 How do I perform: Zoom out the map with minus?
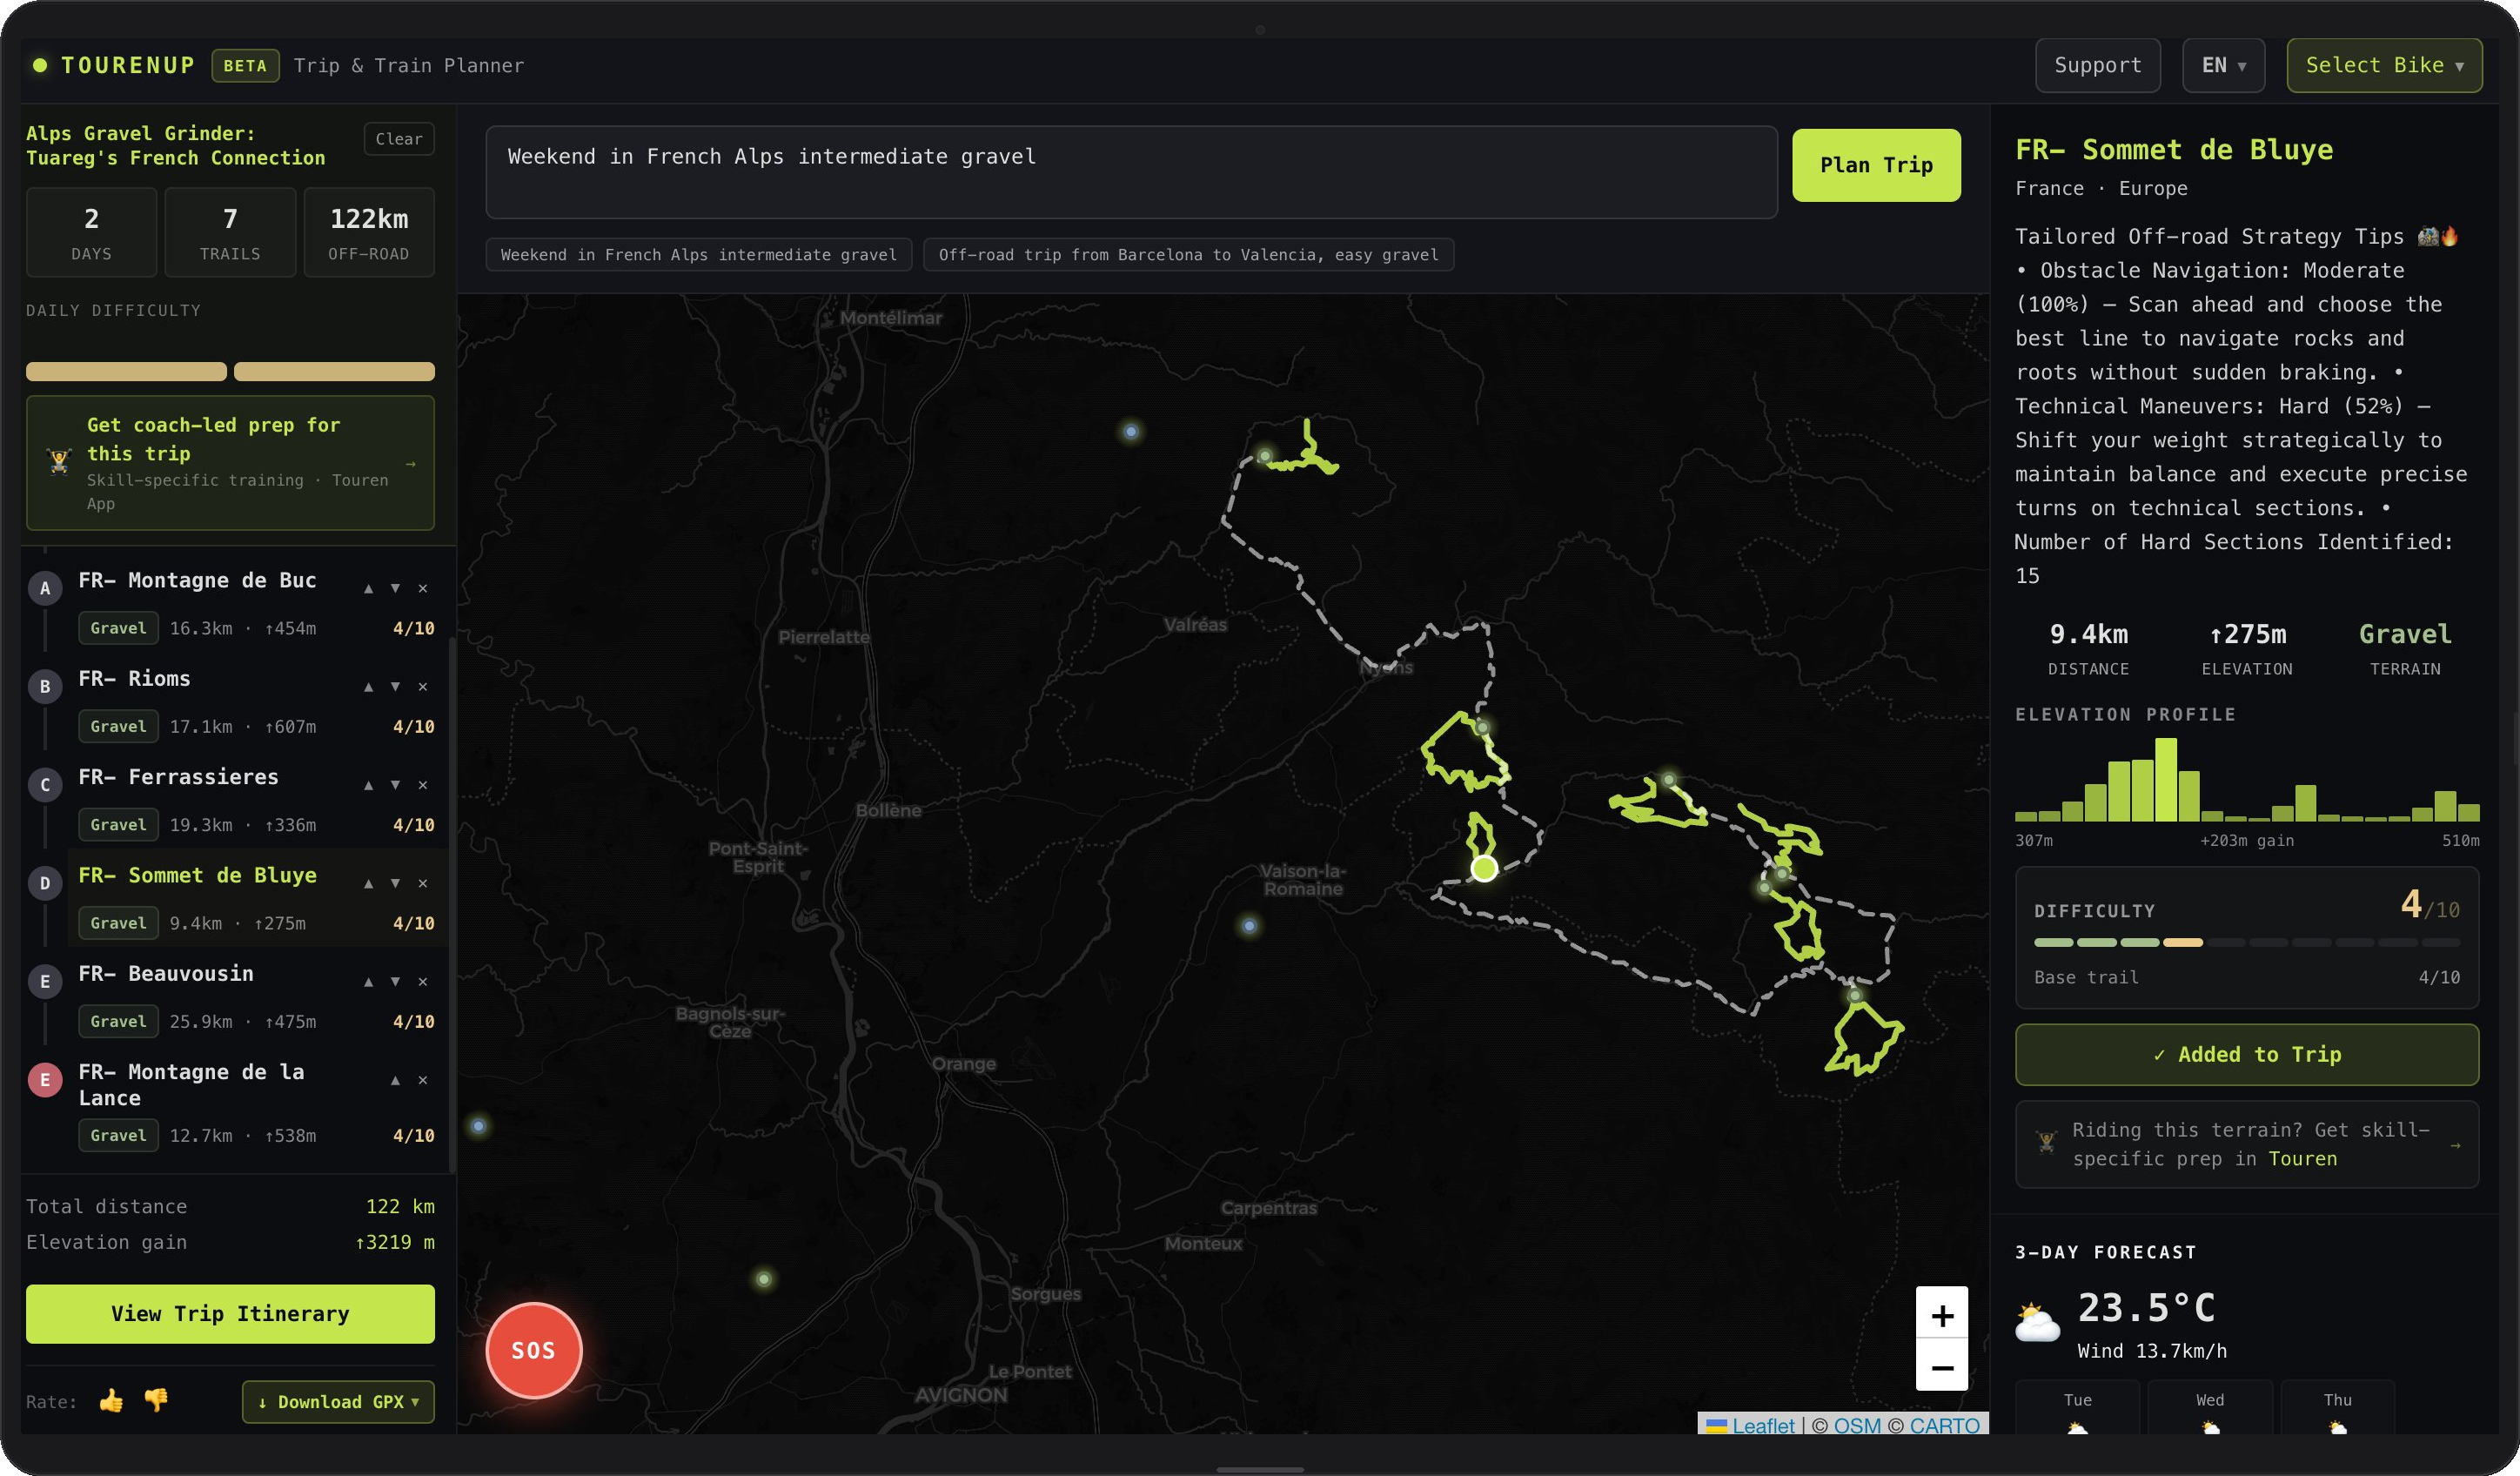click(x=1941, y=1367)
